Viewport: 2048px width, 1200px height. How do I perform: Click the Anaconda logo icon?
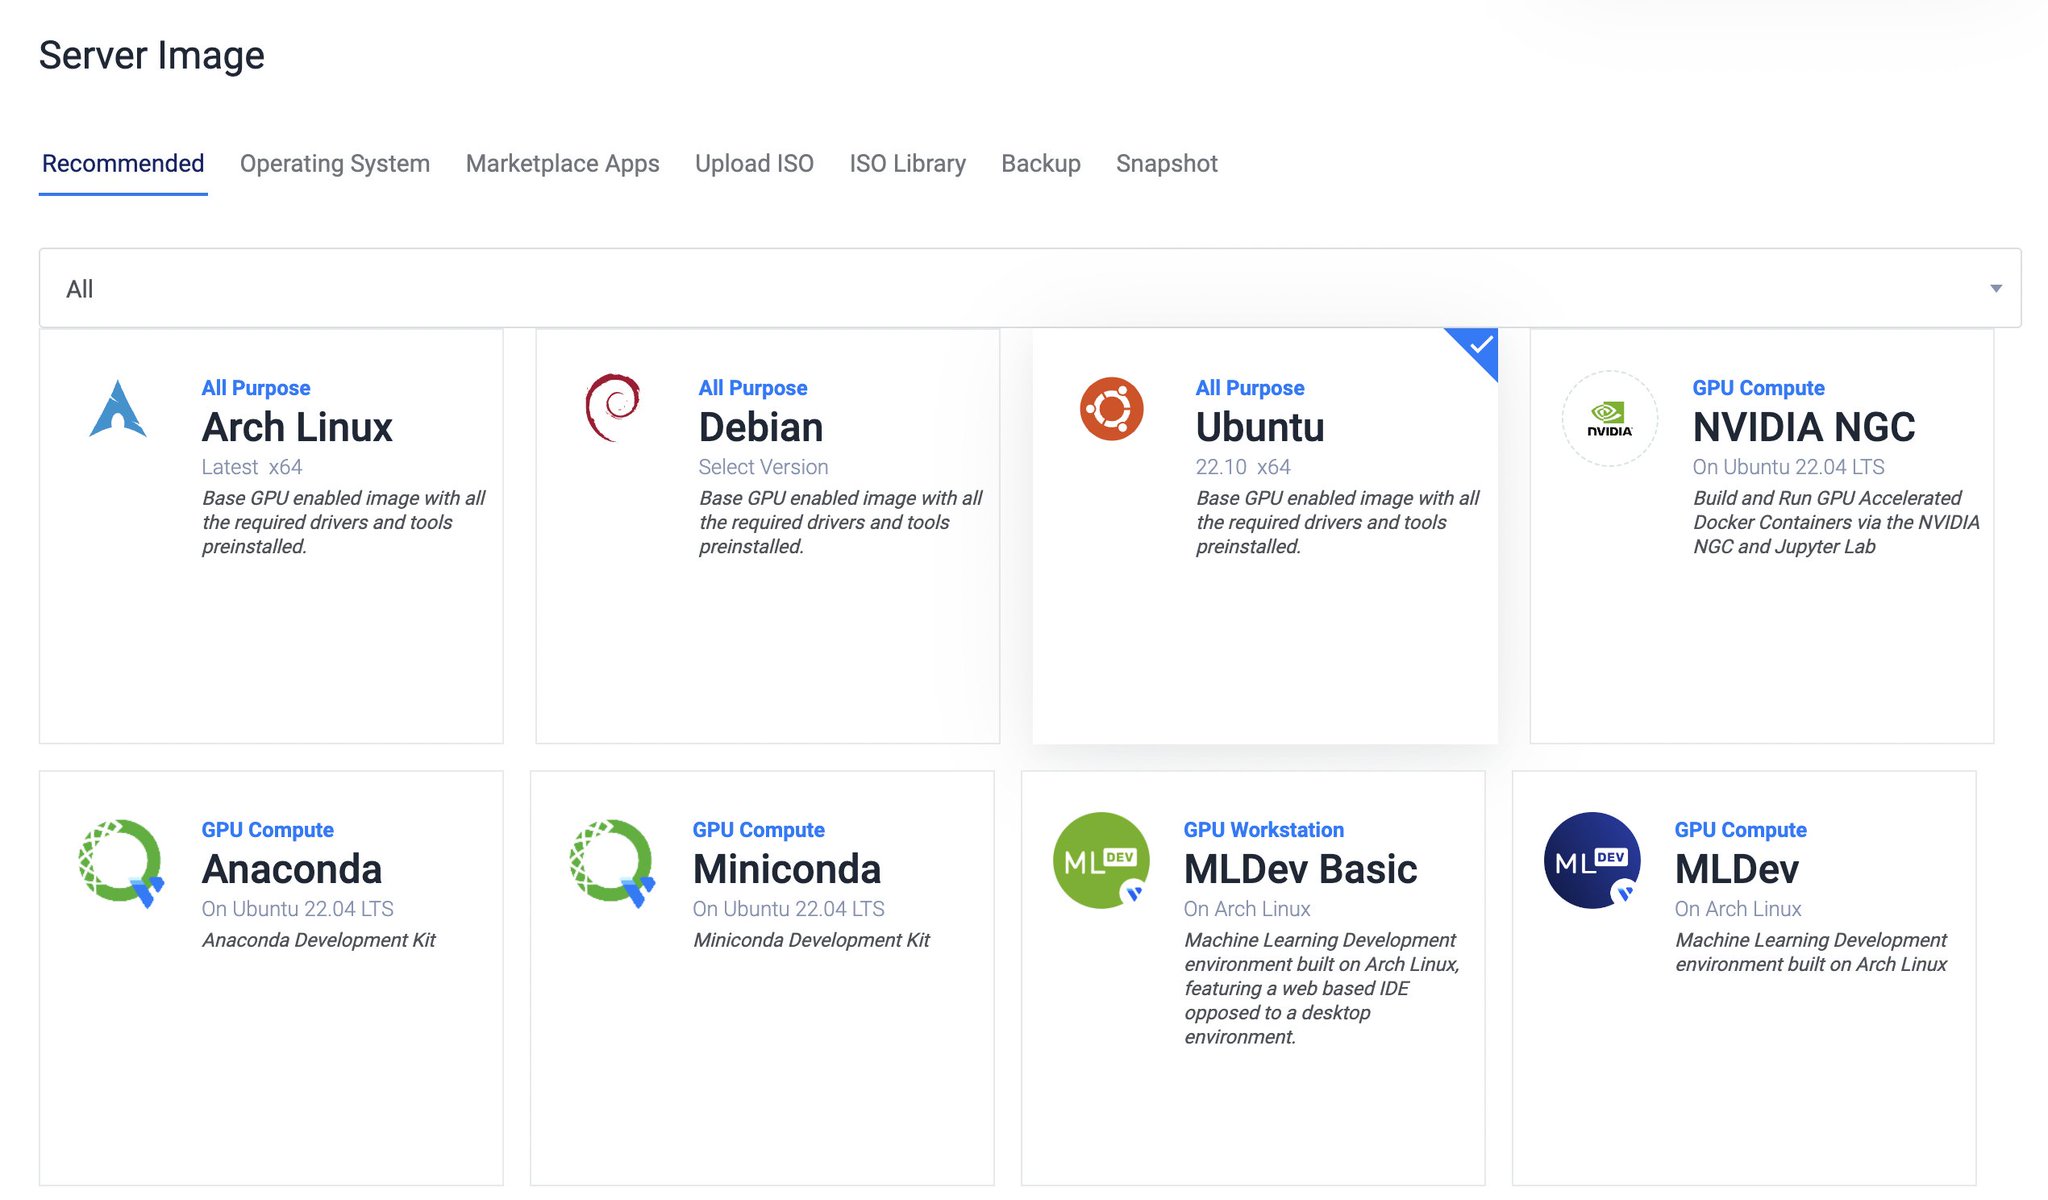[x=121, y=862]
